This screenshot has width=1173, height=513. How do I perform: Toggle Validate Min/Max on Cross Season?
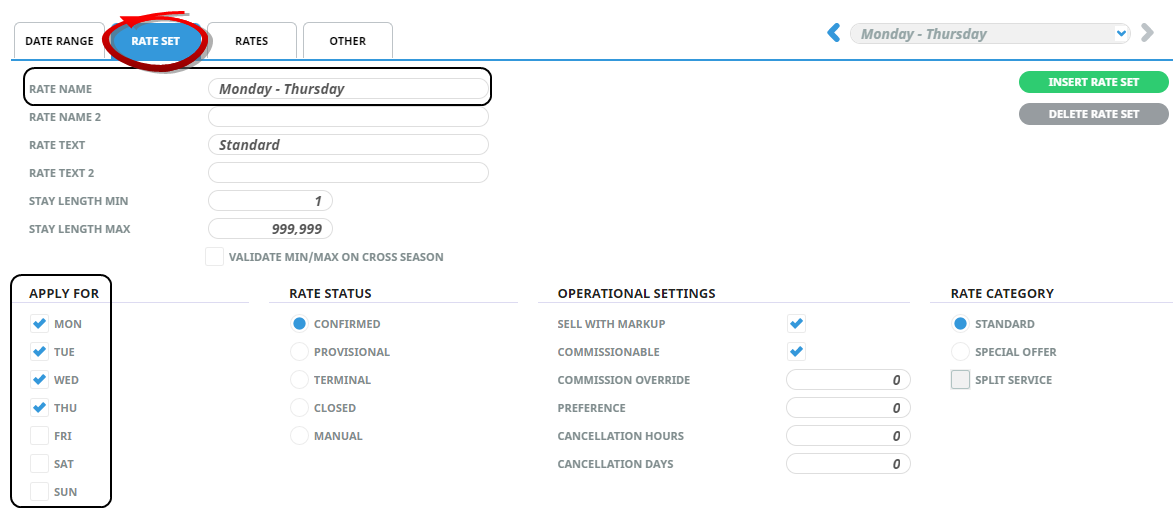(x=214, y=257)
